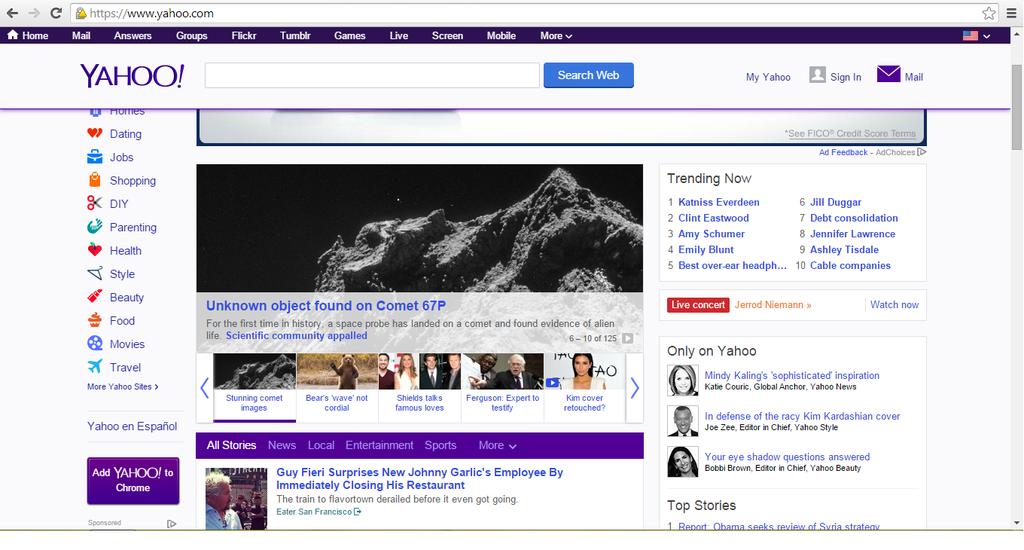Open the Eater San Francisco source link

coord(319,512)
